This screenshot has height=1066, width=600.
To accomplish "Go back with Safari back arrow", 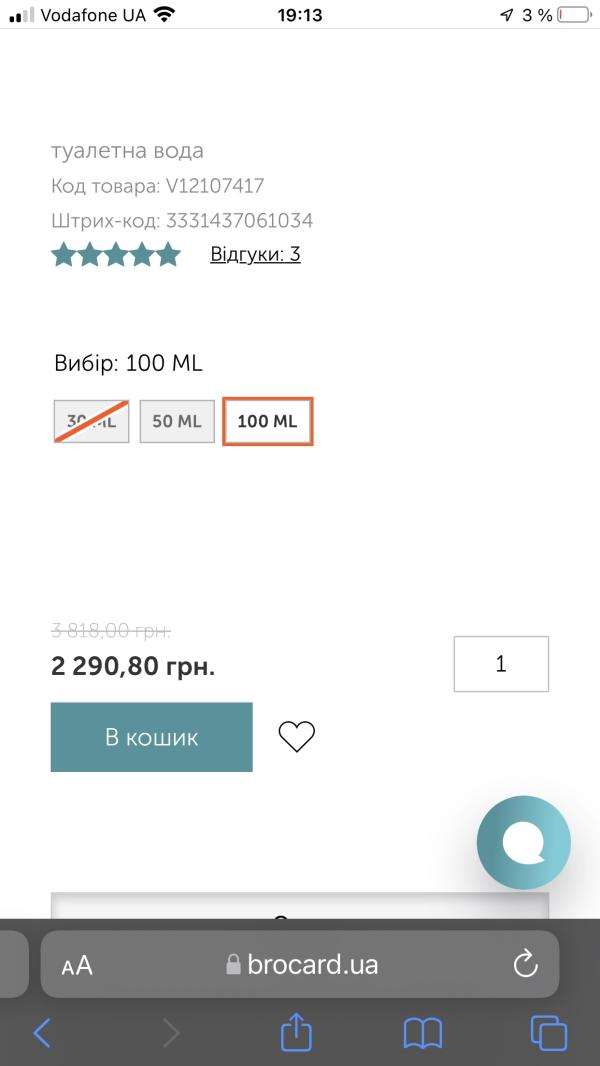I will pos(42,1032).
